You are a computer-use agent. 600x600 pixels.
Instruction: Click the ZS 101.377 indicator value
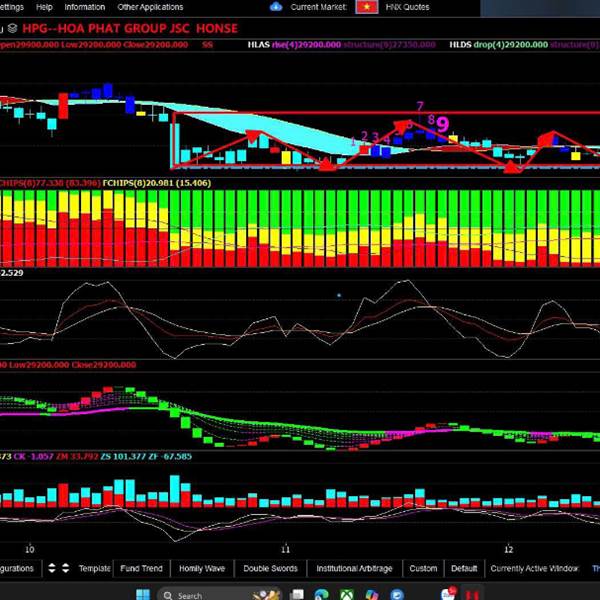pos(123,457)
